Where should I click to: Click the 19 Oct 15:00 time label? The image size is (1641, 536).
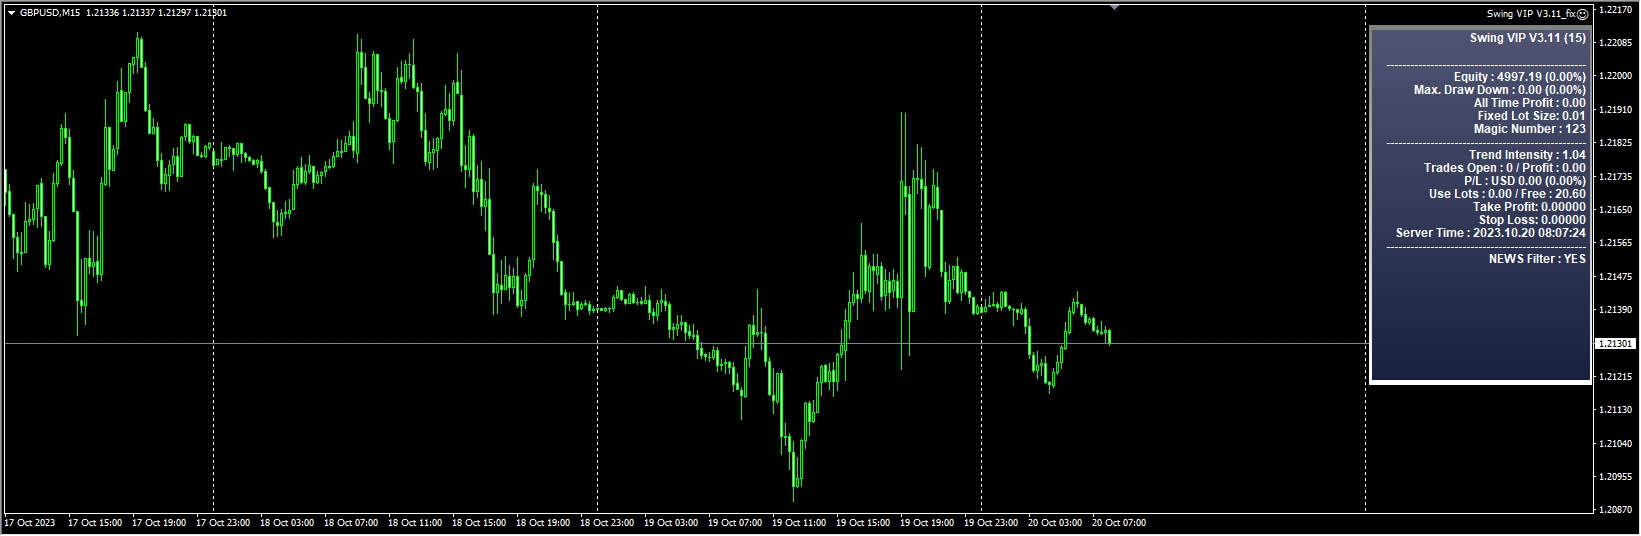pos(863,523)
